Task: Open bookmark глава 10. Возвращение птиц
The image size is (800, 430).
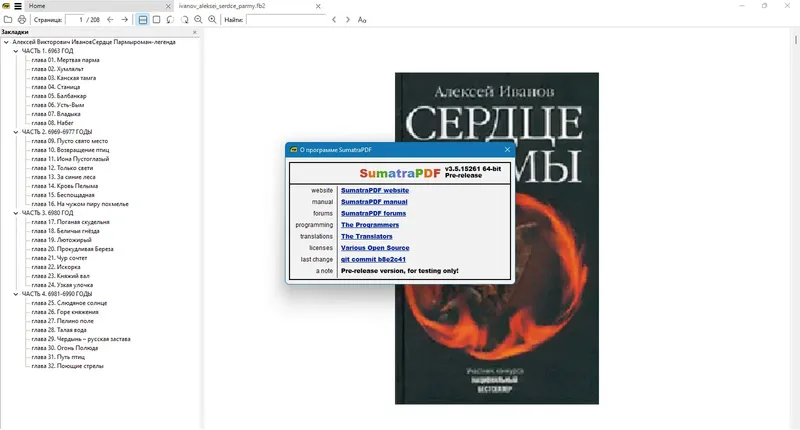Action: pyautogui.click(x=70, y=150)
